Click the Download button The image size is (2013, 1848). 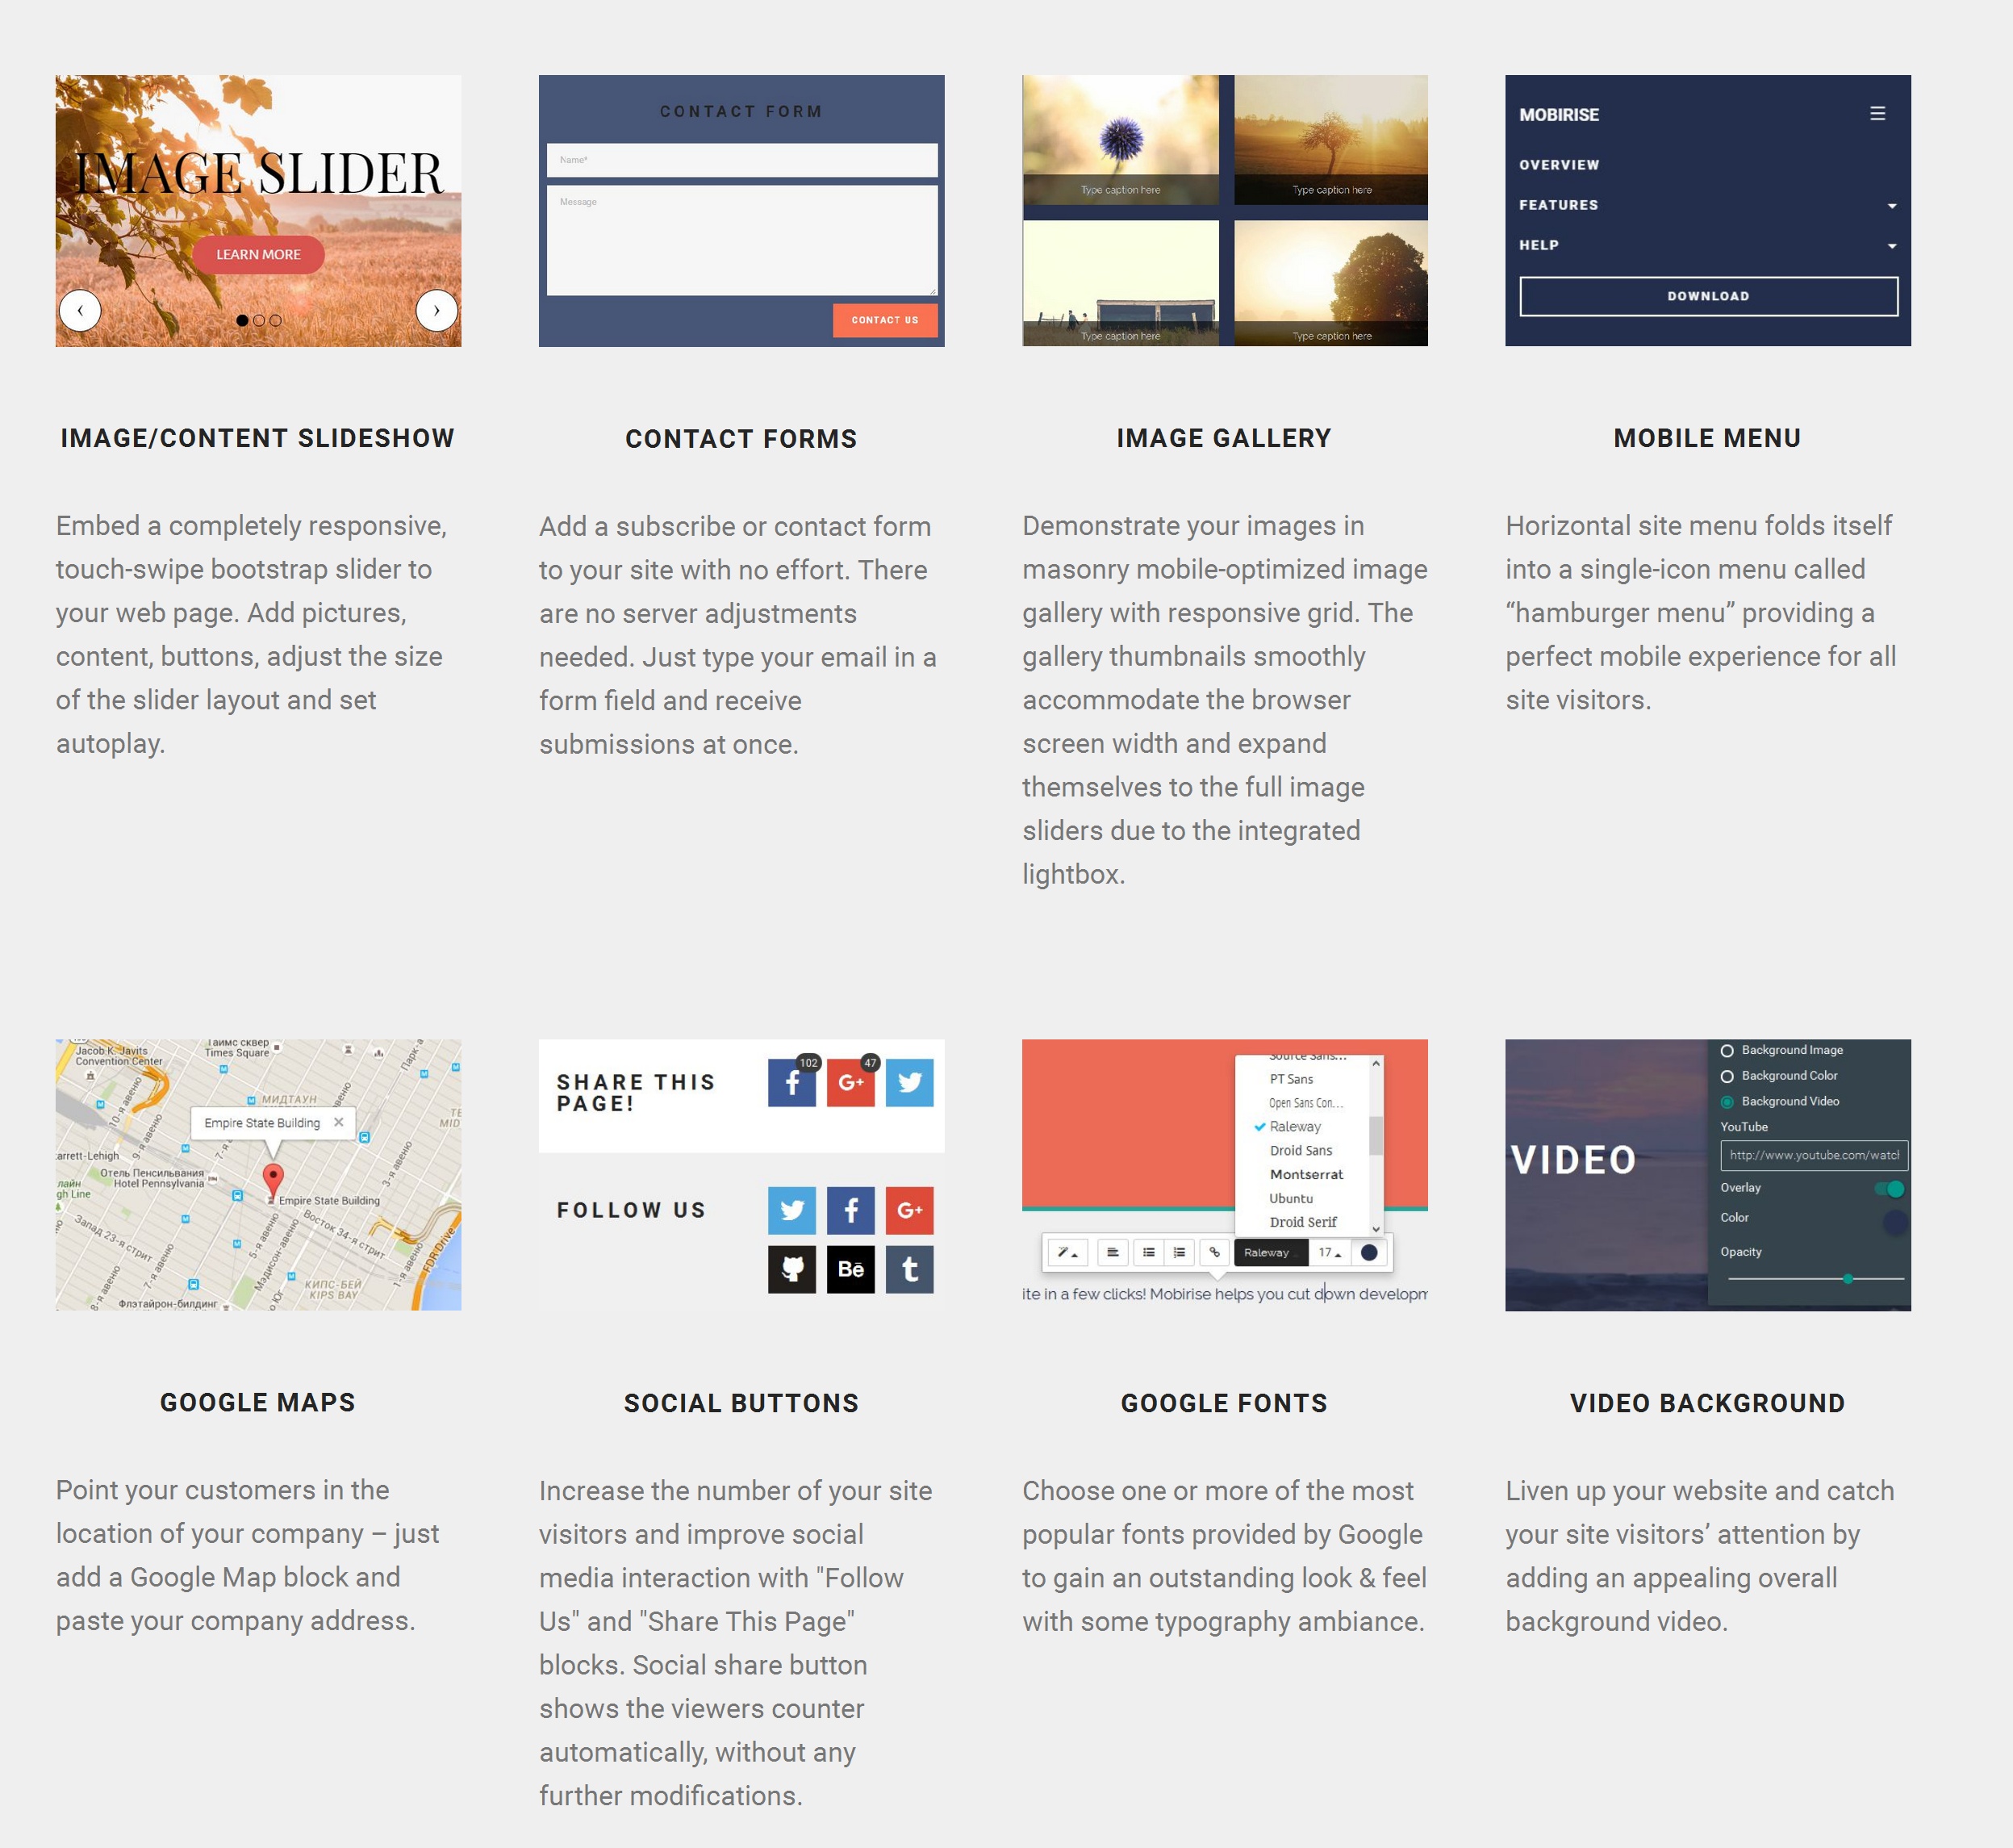tap(1708, 295)
